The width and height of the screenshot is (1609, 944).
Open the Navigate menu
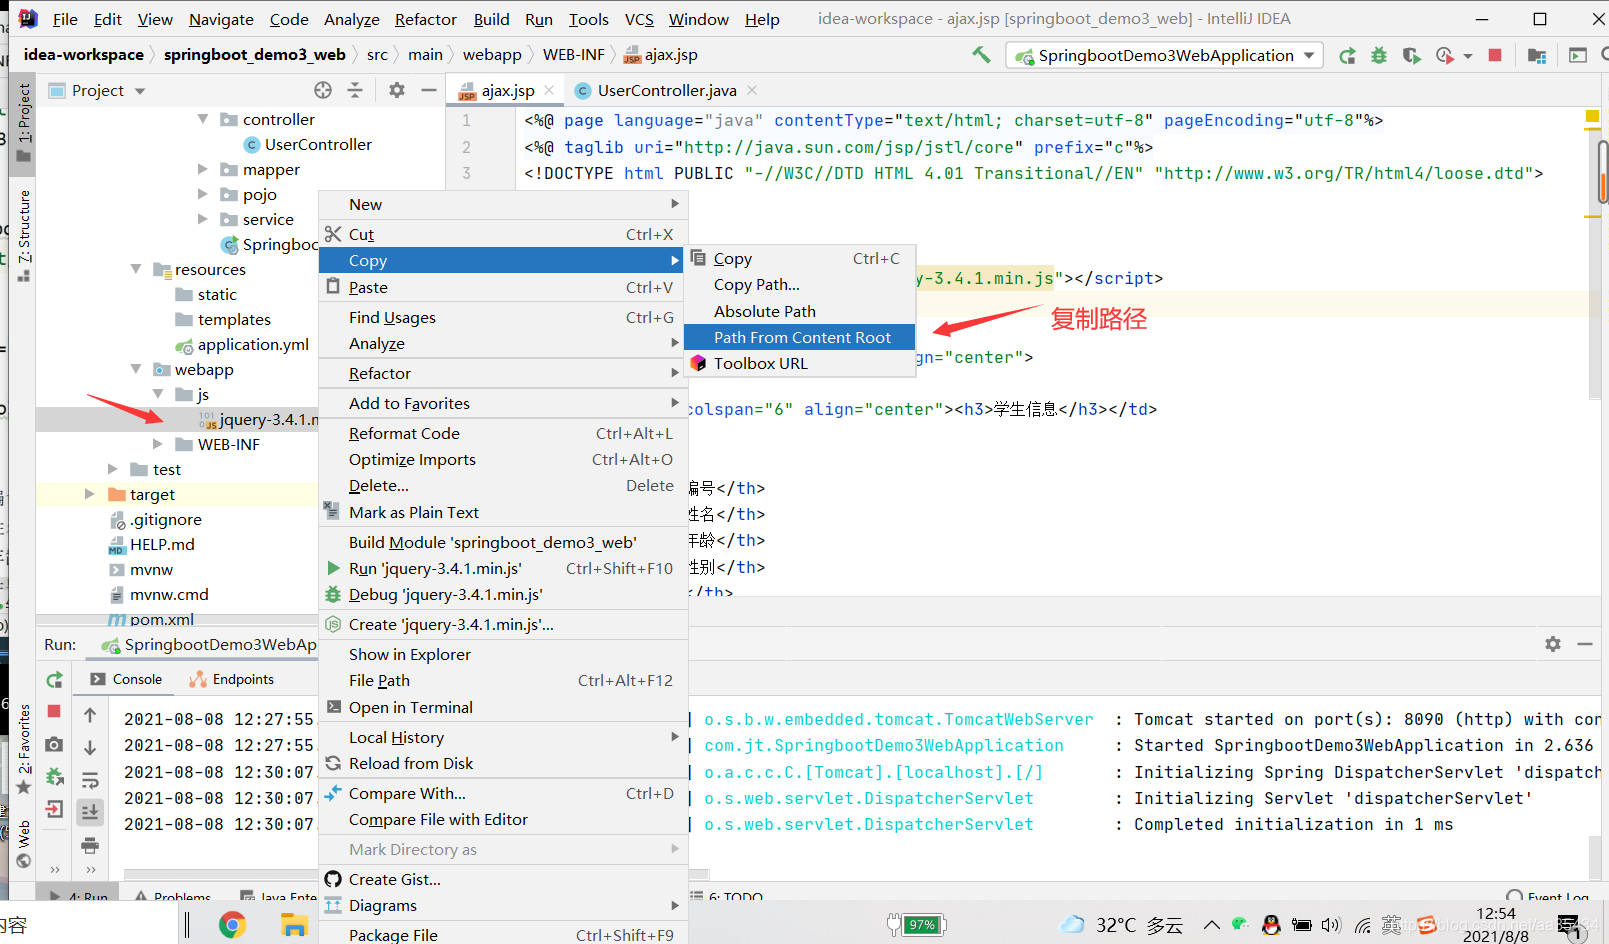coord(221,19)
